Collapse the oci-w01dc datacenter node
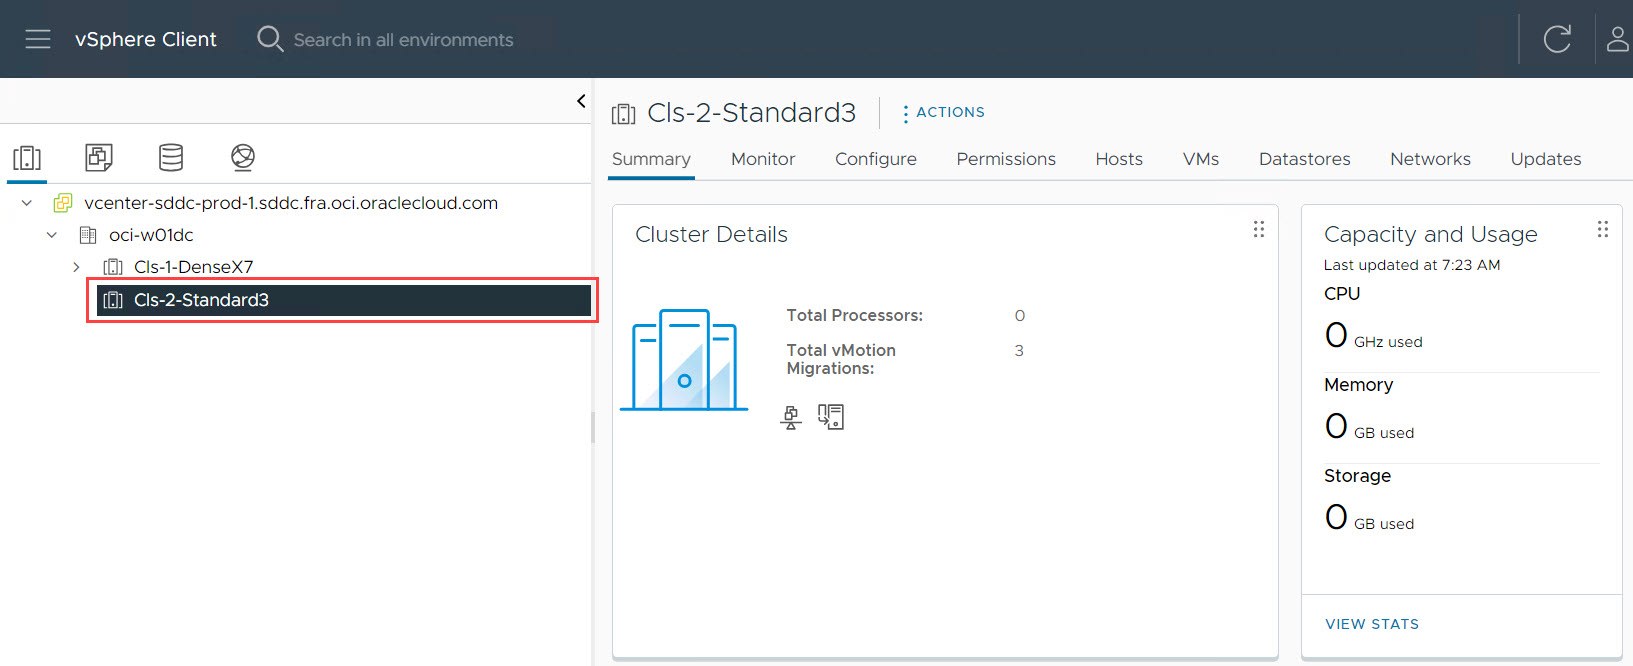This screenshot has width=1633, height=666. point(52,235)
